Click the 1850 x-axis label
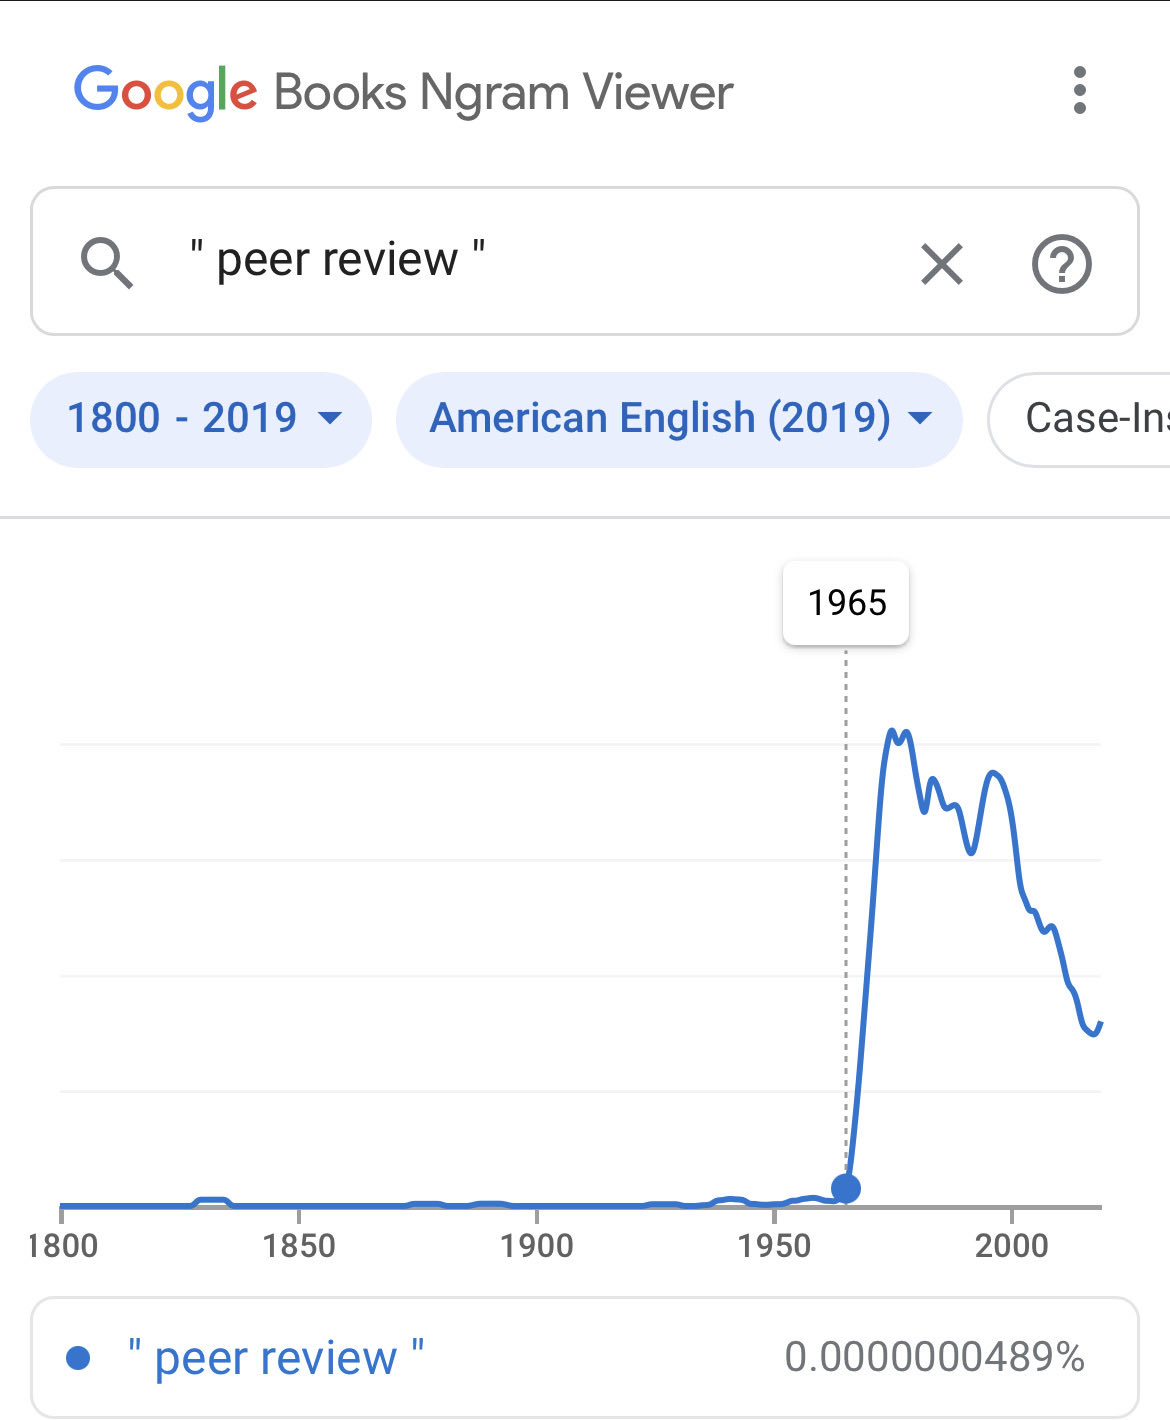 point(299,1246)
